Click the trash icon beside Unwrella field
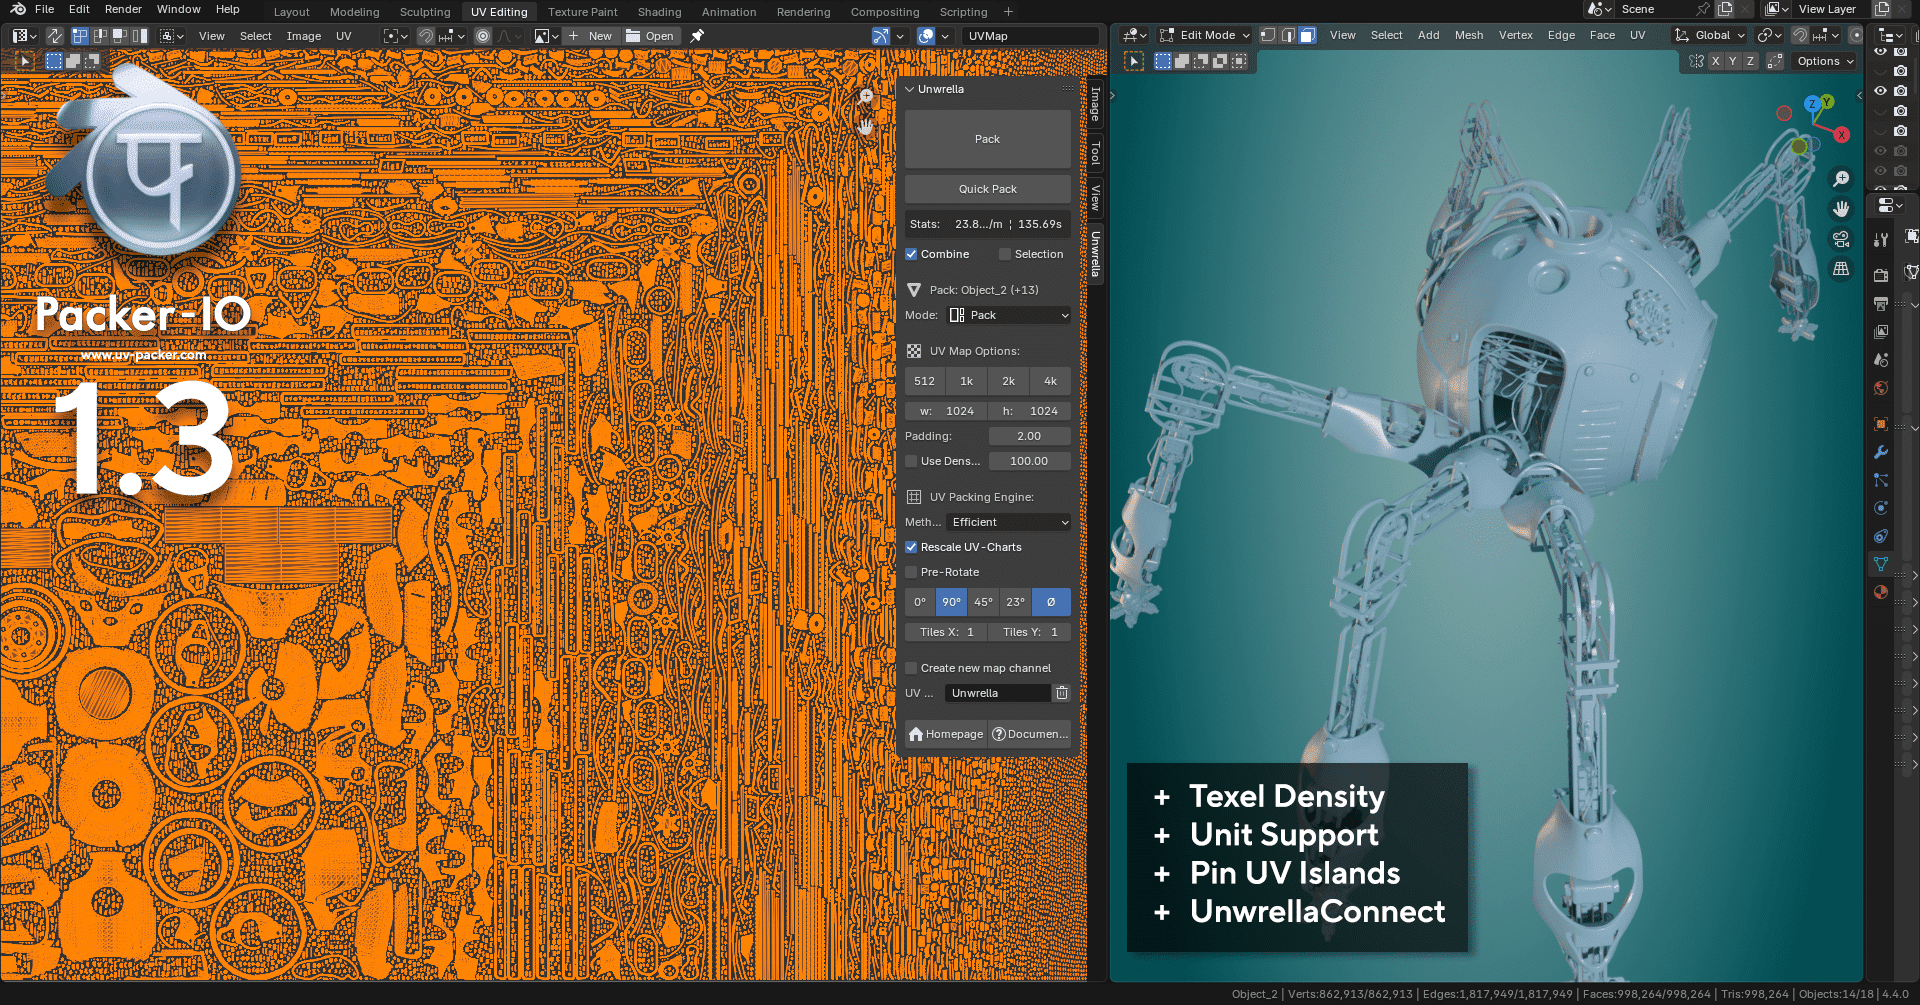1920x1005 pixels. pyautogui.click(x=1062, y=693)
